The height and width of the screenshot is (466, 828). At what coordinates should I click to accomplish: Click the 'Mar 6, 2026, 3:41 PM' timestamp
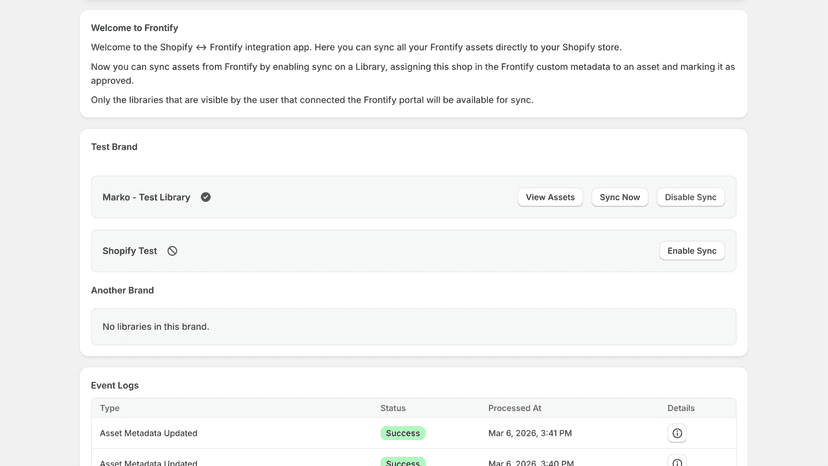(530, 433)
